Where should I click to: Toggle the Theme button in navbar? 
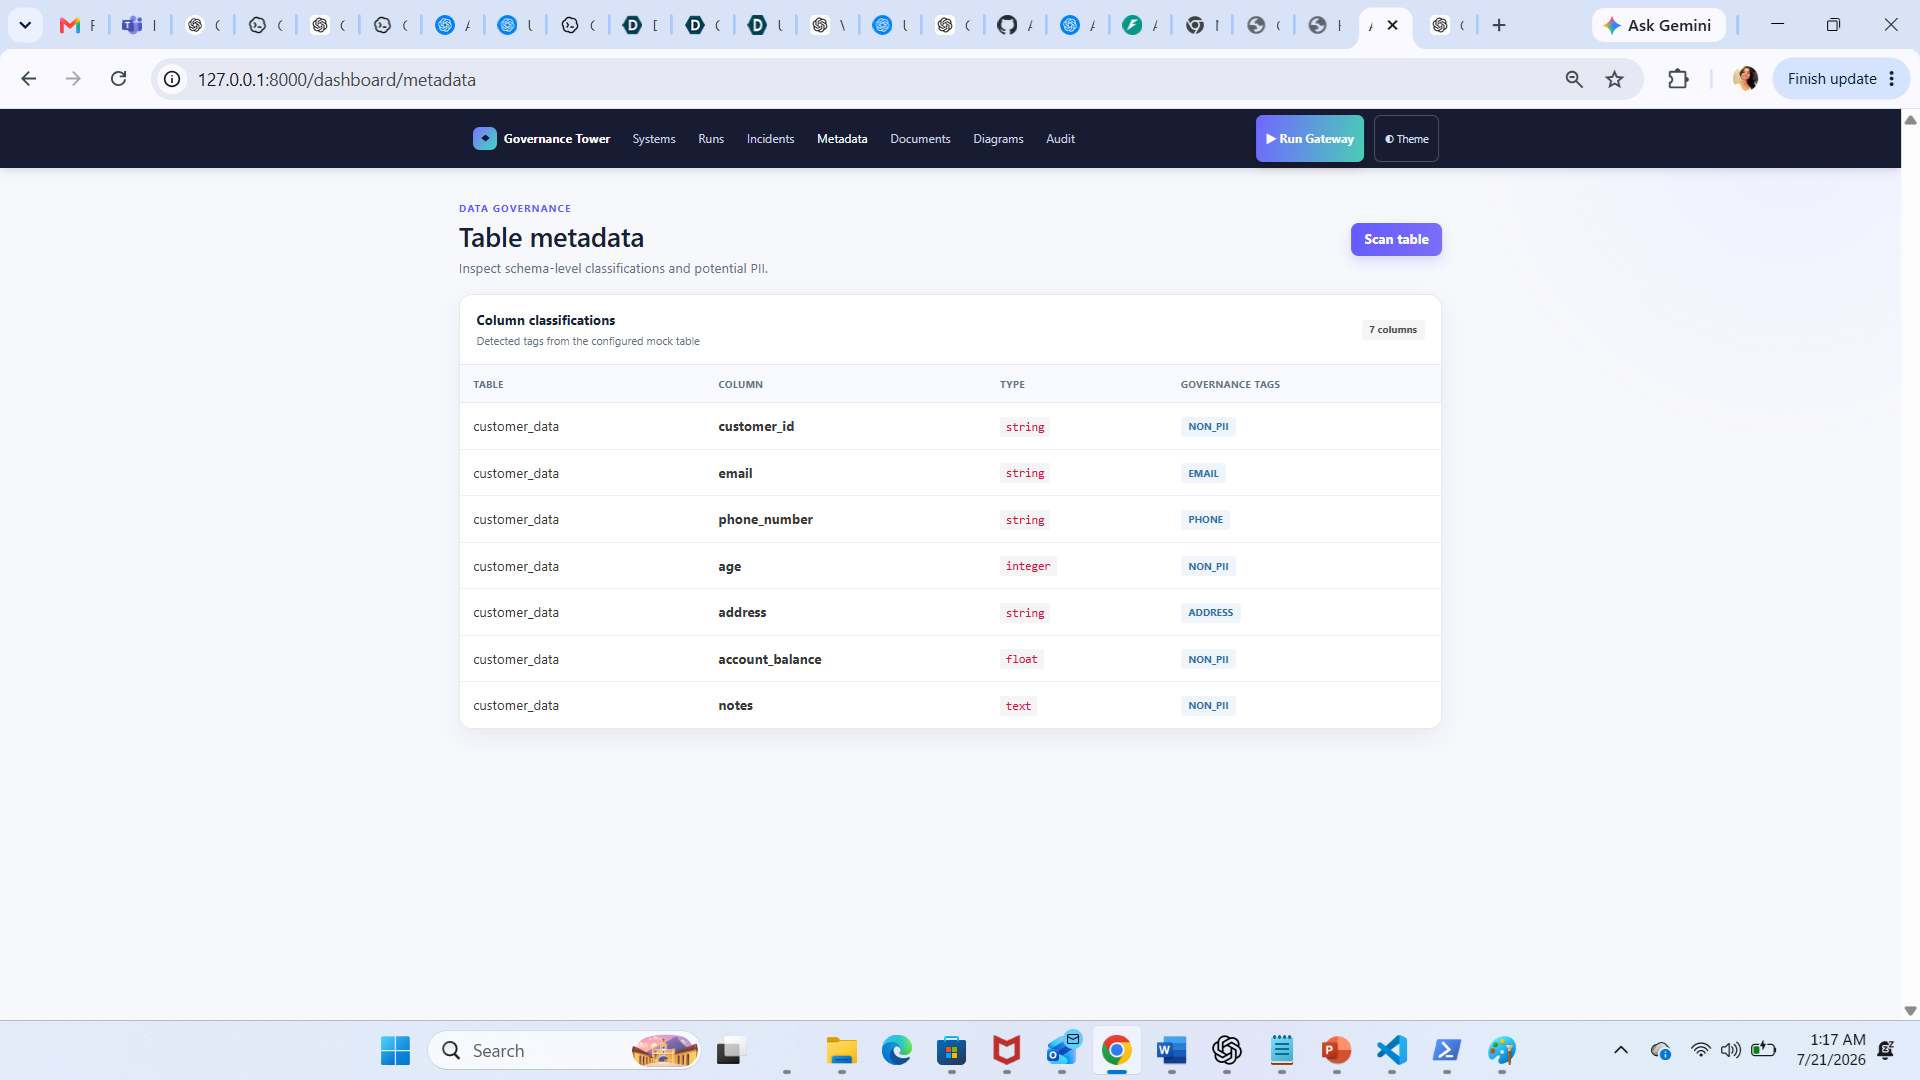pyautogui.click(x=1406, y=139)
